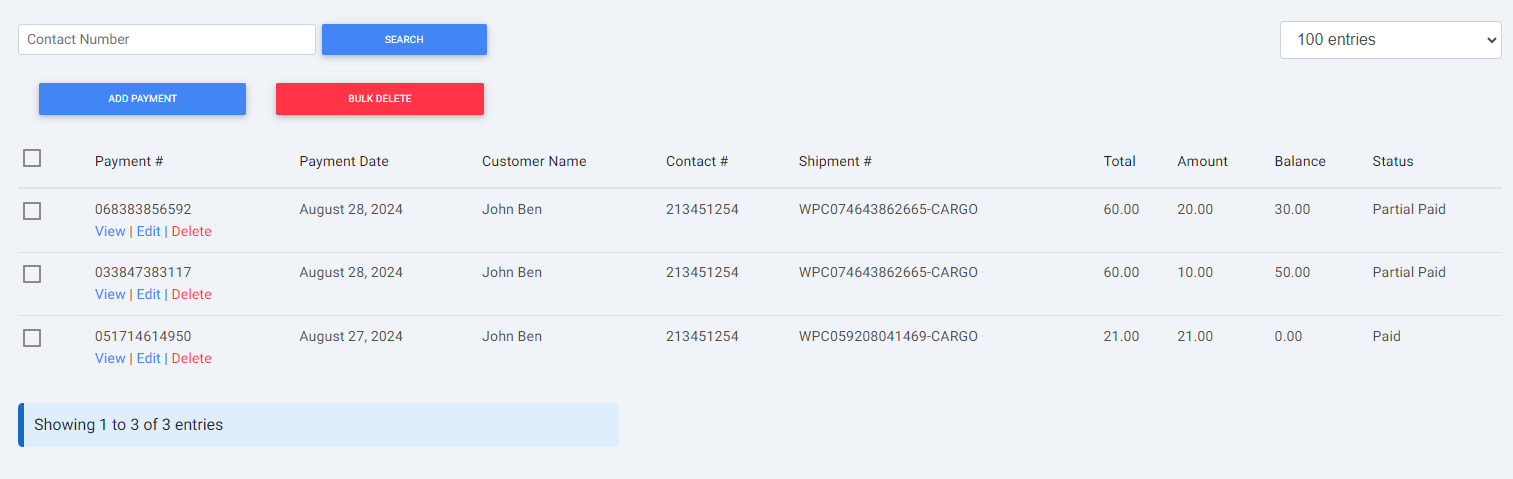View payment 051714614950
The width and height of the screenshot is (1513, 479).
(x=110, y=358)
